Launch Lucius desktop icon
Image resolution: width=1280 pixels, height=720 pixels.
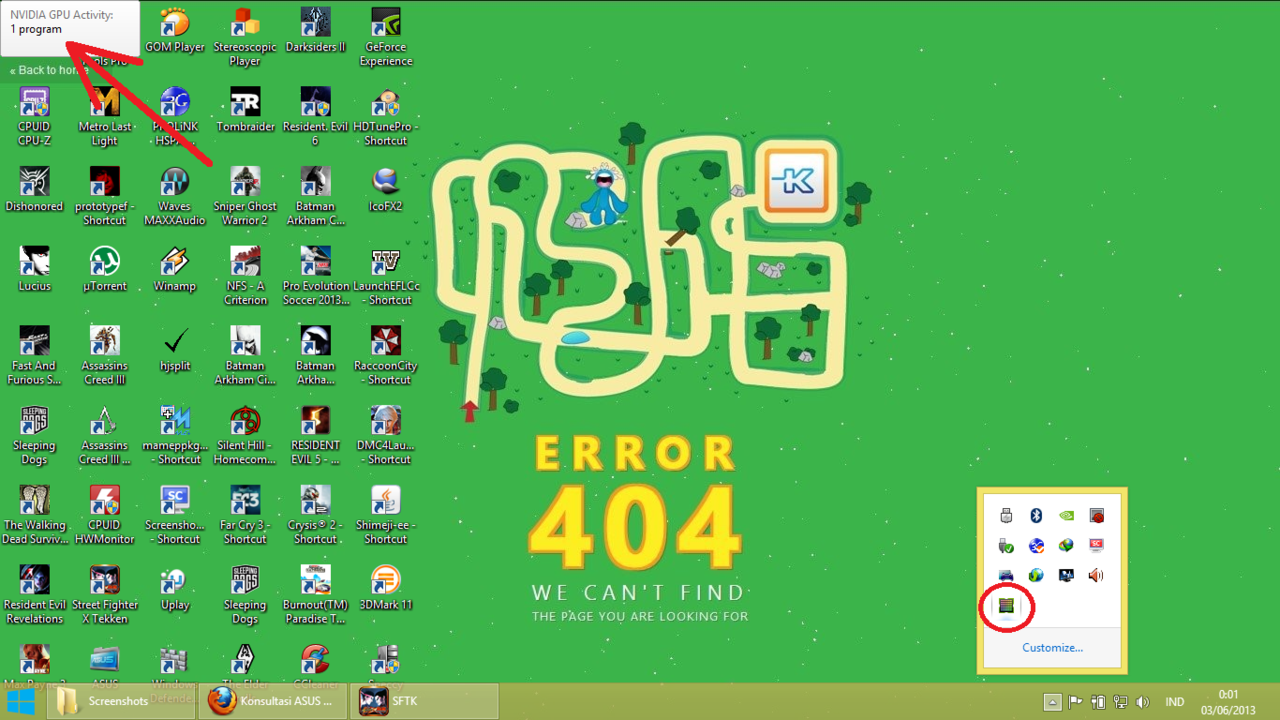pos(34,269)
